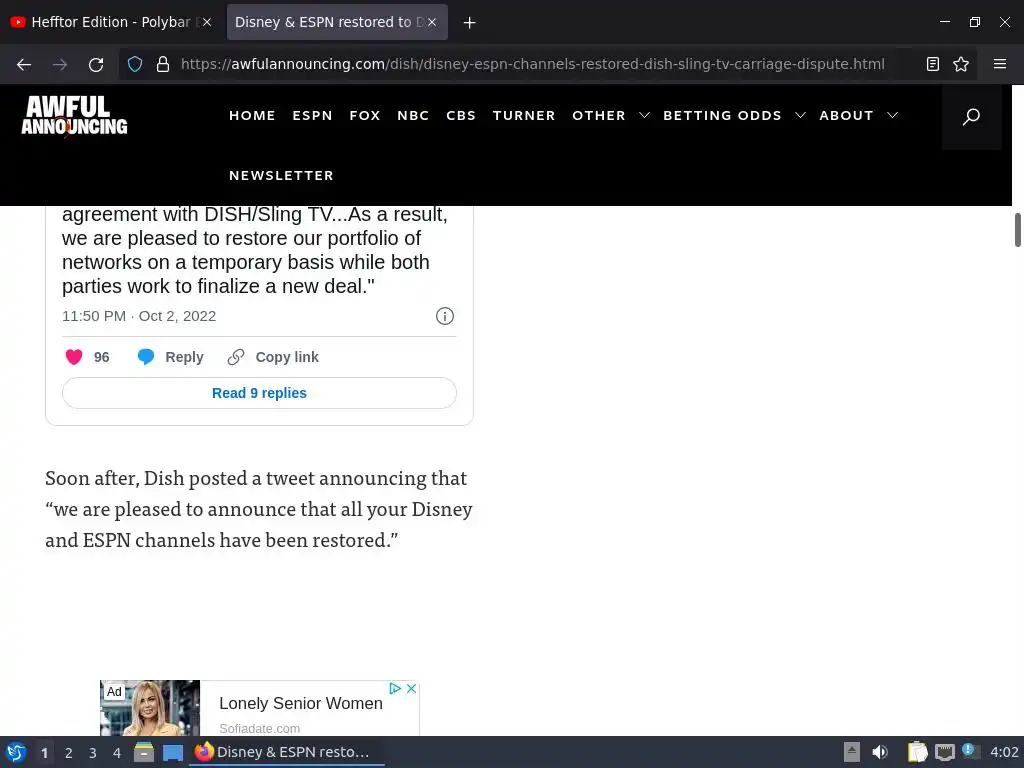The height and width of the screenshot is (768, 1024).
Task: Click the tweet timestamp 11:50 PM · Oct 2, 2022
Action: pos(139,316)
